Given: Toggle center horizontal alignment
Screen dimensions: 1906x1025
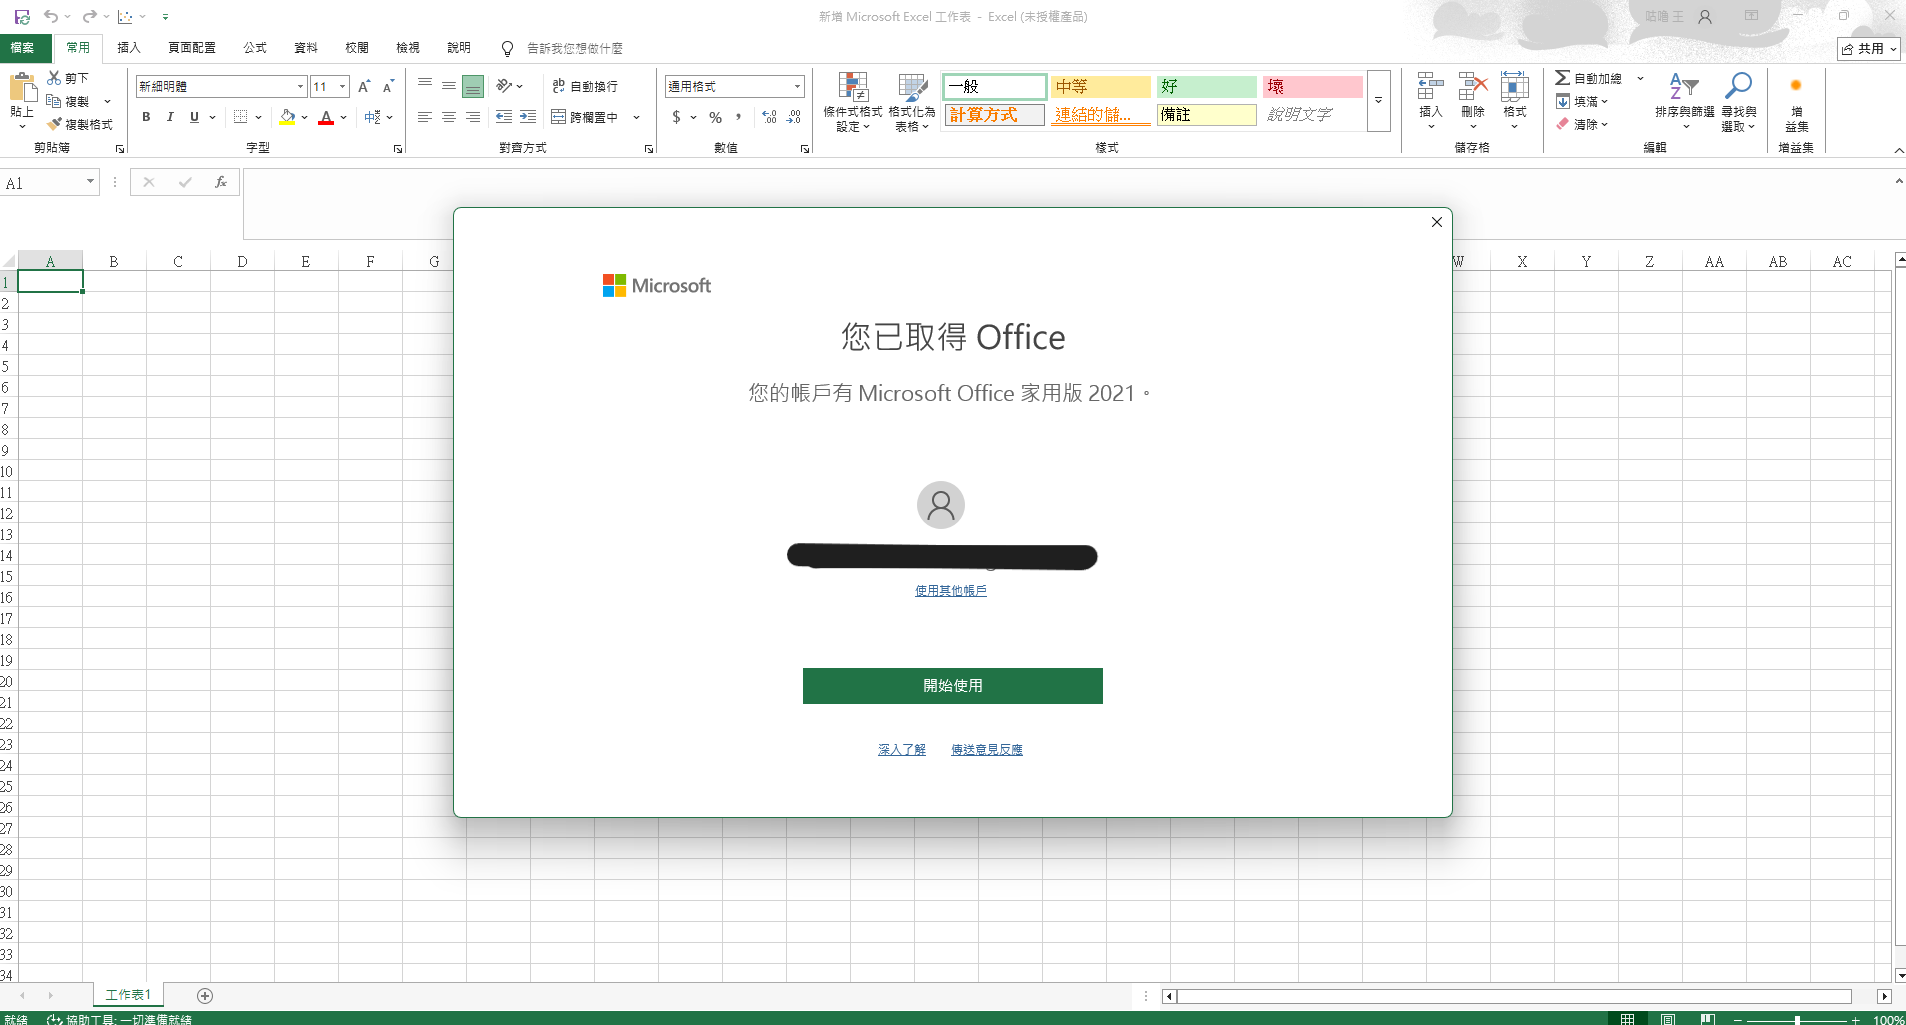Looking at the screenshot, I should (x=449, y=117).
